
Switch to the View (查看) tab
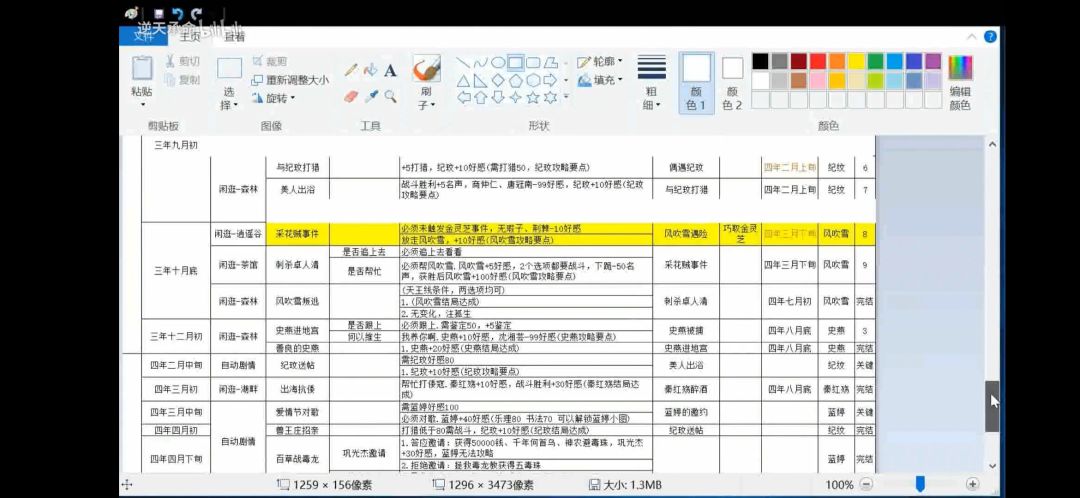pos(234,37)
